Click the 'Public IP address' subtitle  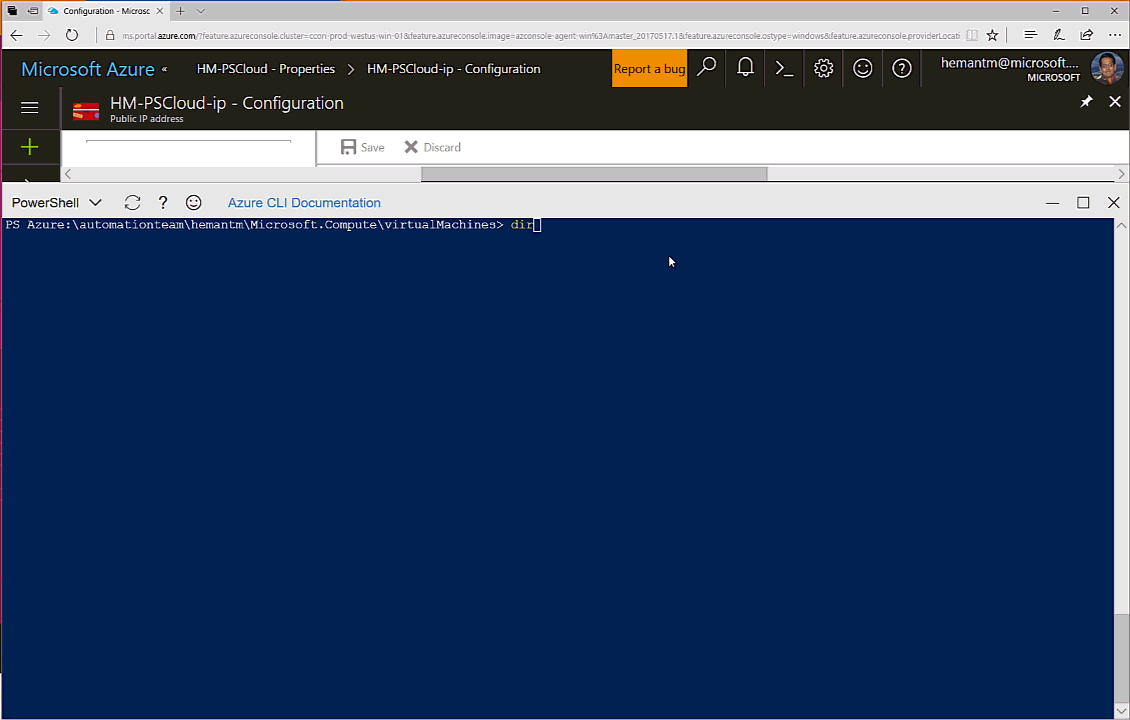pos(147,119)
